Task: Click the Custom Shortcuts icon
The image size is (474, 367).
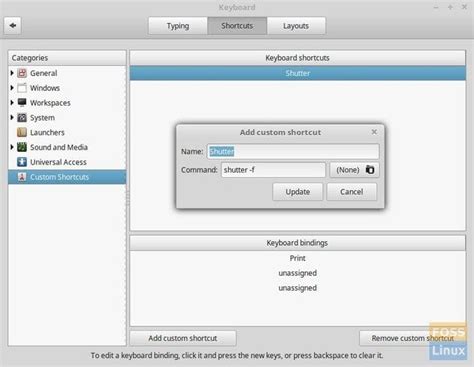Action: pyautogui.click(x=22, y=177)
